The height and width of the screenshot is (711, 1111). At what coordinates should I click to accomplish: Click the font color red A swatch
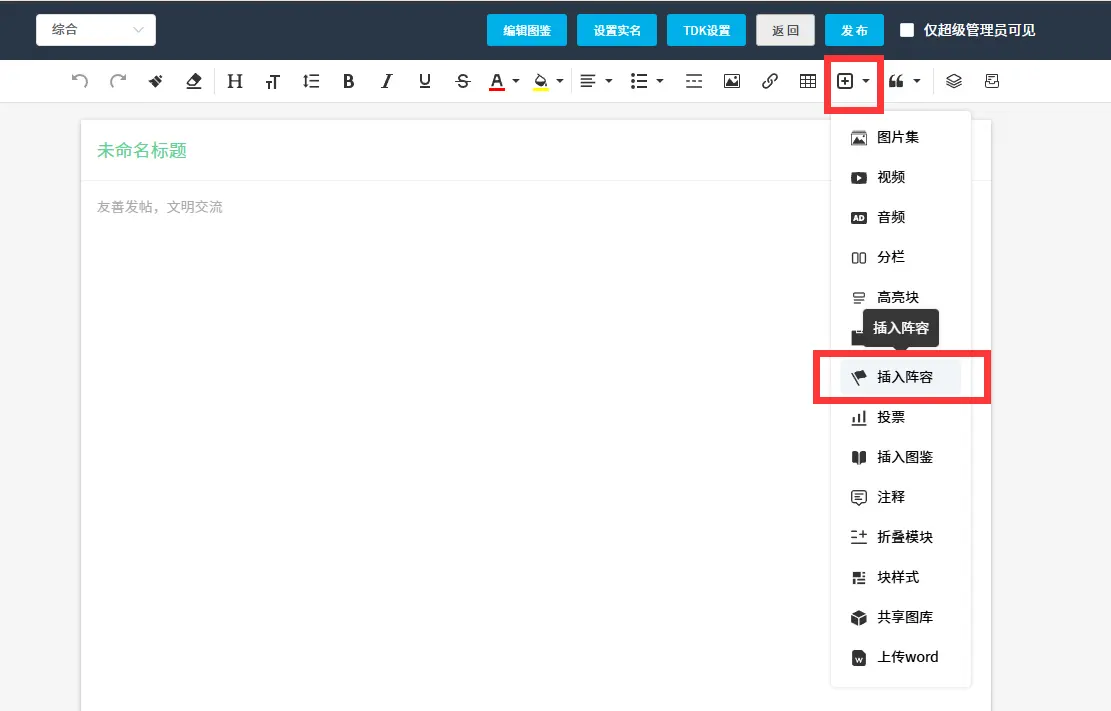click(497, 81)
